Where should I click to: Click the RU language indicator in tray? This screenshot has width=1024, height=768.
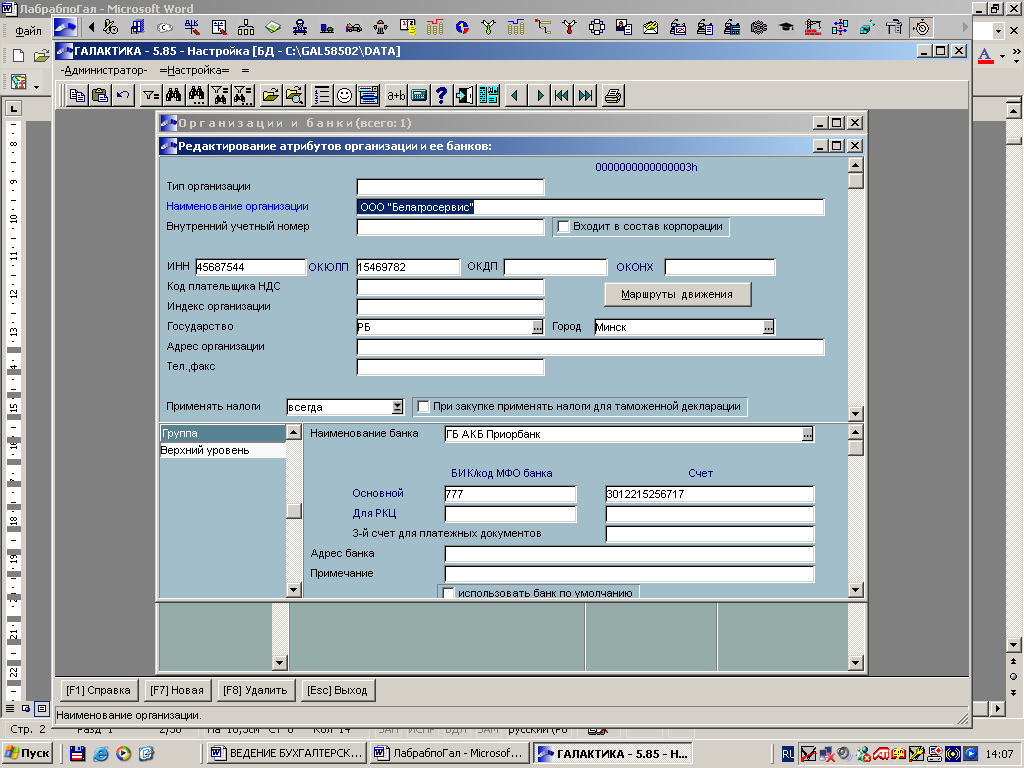[x=788, y=754]
